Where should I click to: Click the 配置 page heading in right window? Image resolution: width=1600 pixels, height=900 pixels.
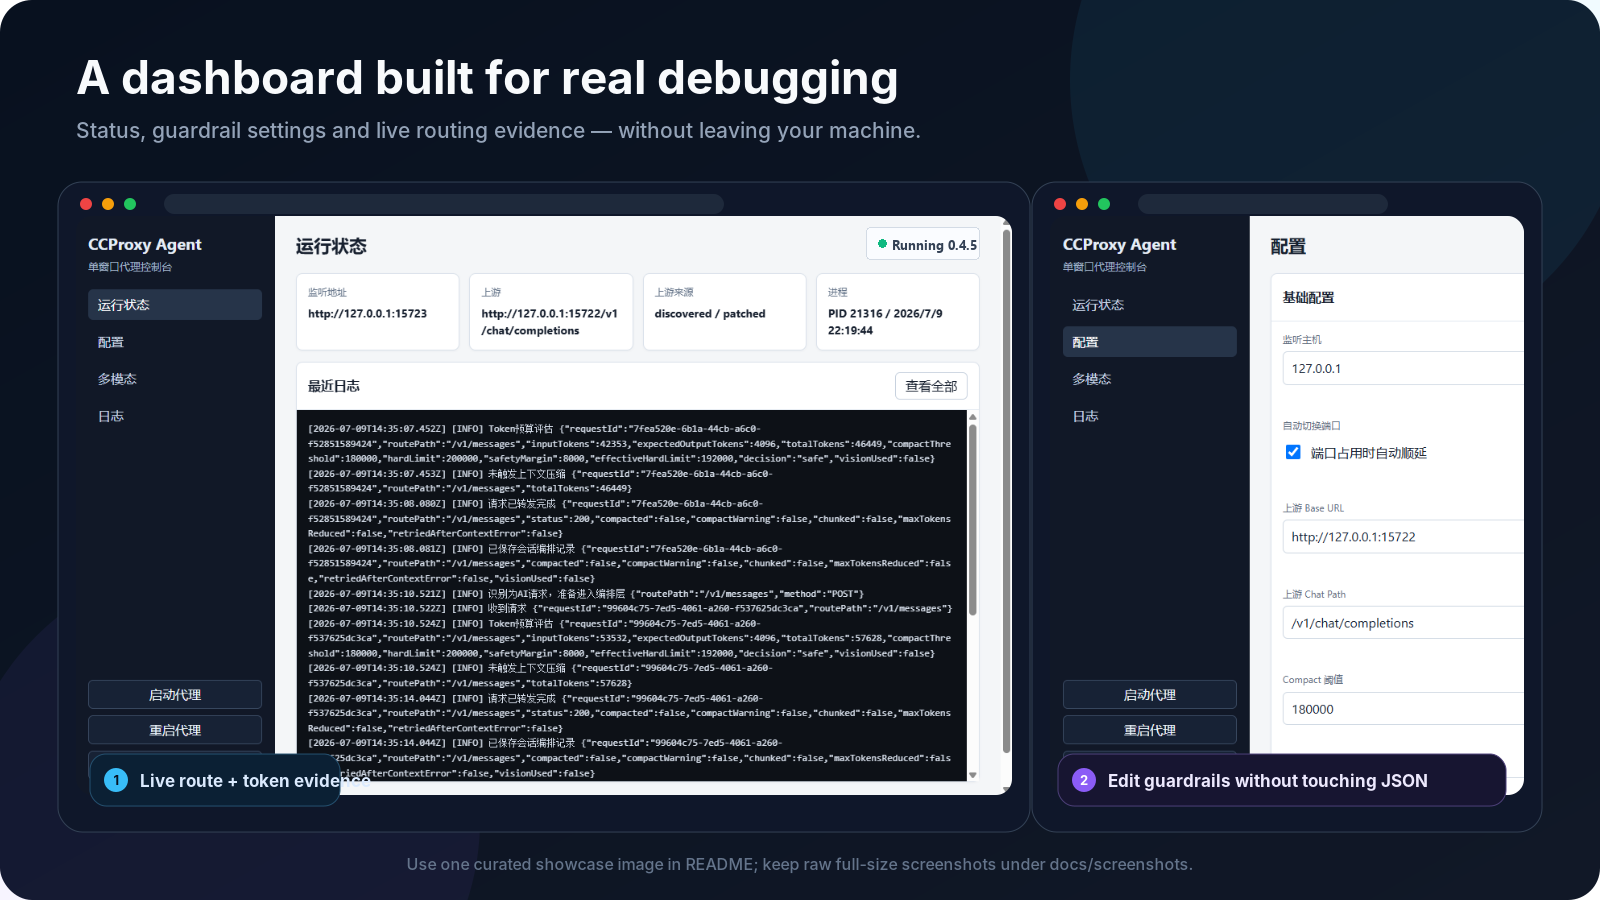click(1288, 246)
